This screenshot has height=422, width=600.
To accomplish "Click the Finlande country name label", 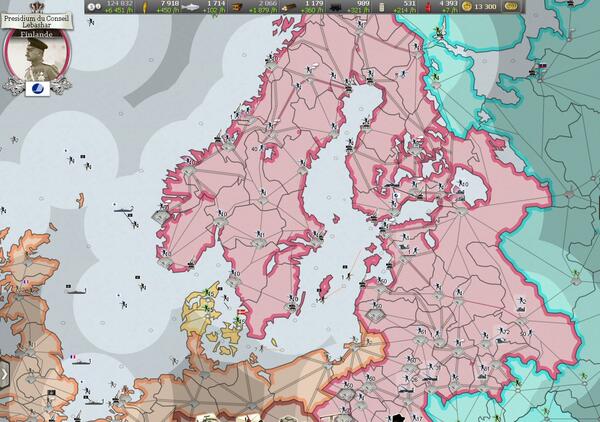I will pos(37,34).
